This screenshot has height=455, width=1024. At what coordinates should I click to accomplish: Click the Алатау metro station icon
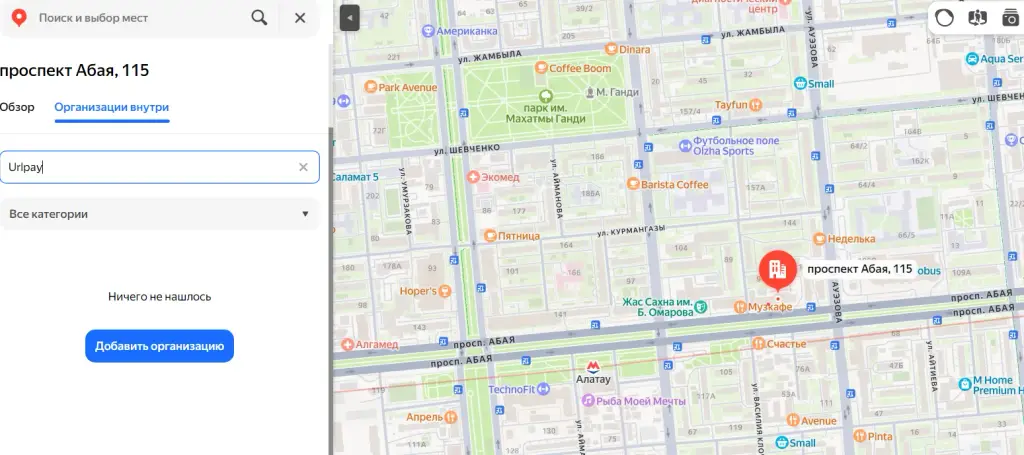point(593,367)
